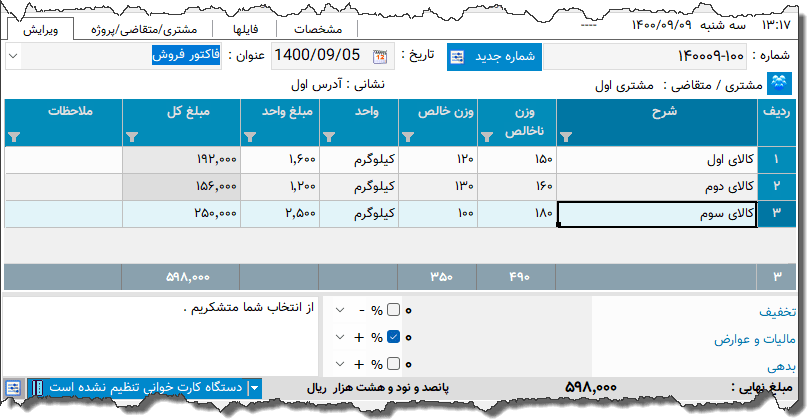This screenshot has height=420, width=807.
Task: Switch to the فایلها tab
Action: tap(245, 29)
